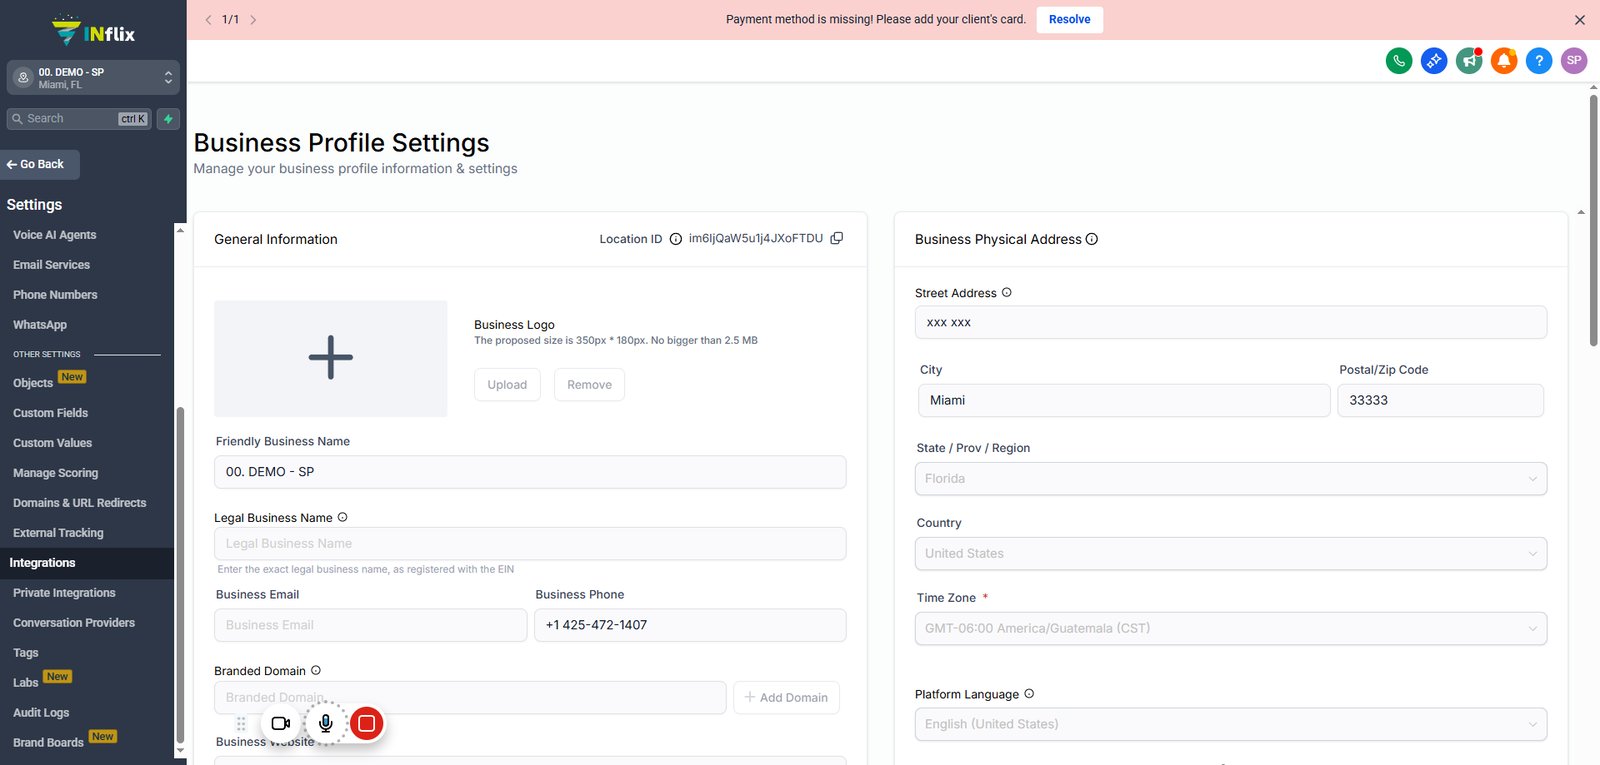Screen dimensions: 1600x765
Task: Click the Add Domain button
Action: click(786, 698)
